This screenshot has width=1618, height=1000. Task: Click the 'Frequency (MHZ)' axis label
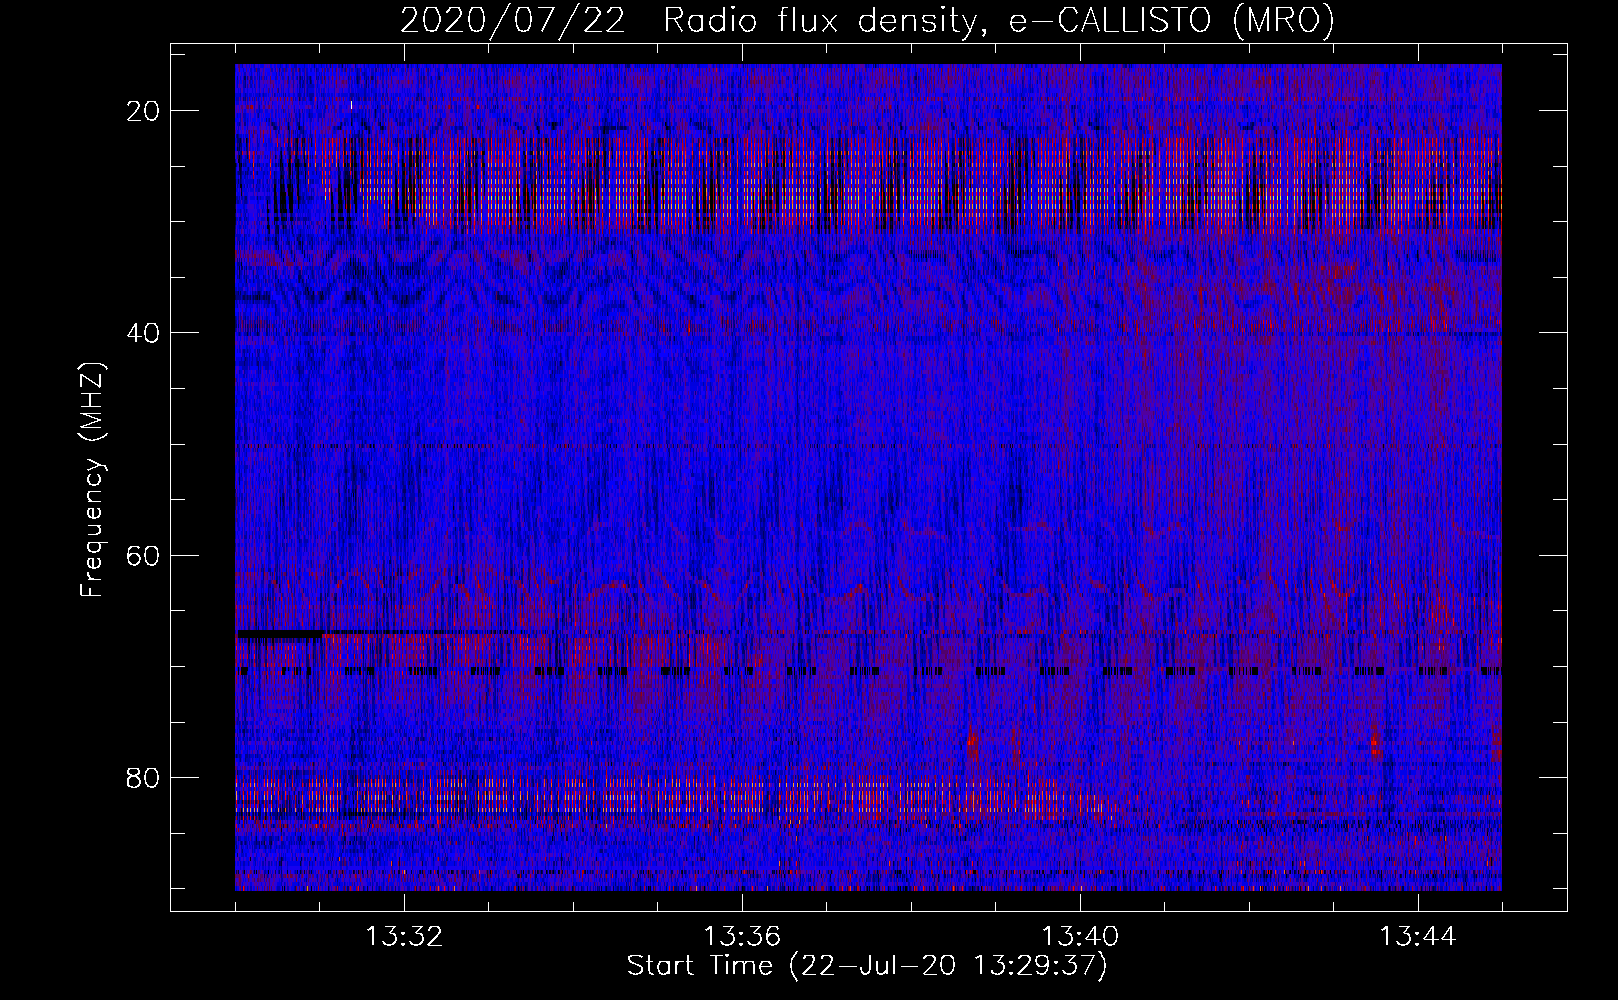92,480
